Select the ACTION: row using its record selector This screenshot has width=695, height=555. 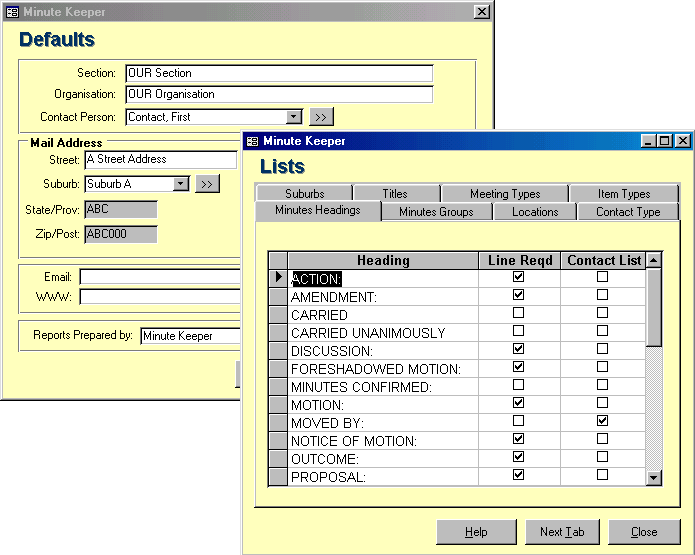(279, 278)
